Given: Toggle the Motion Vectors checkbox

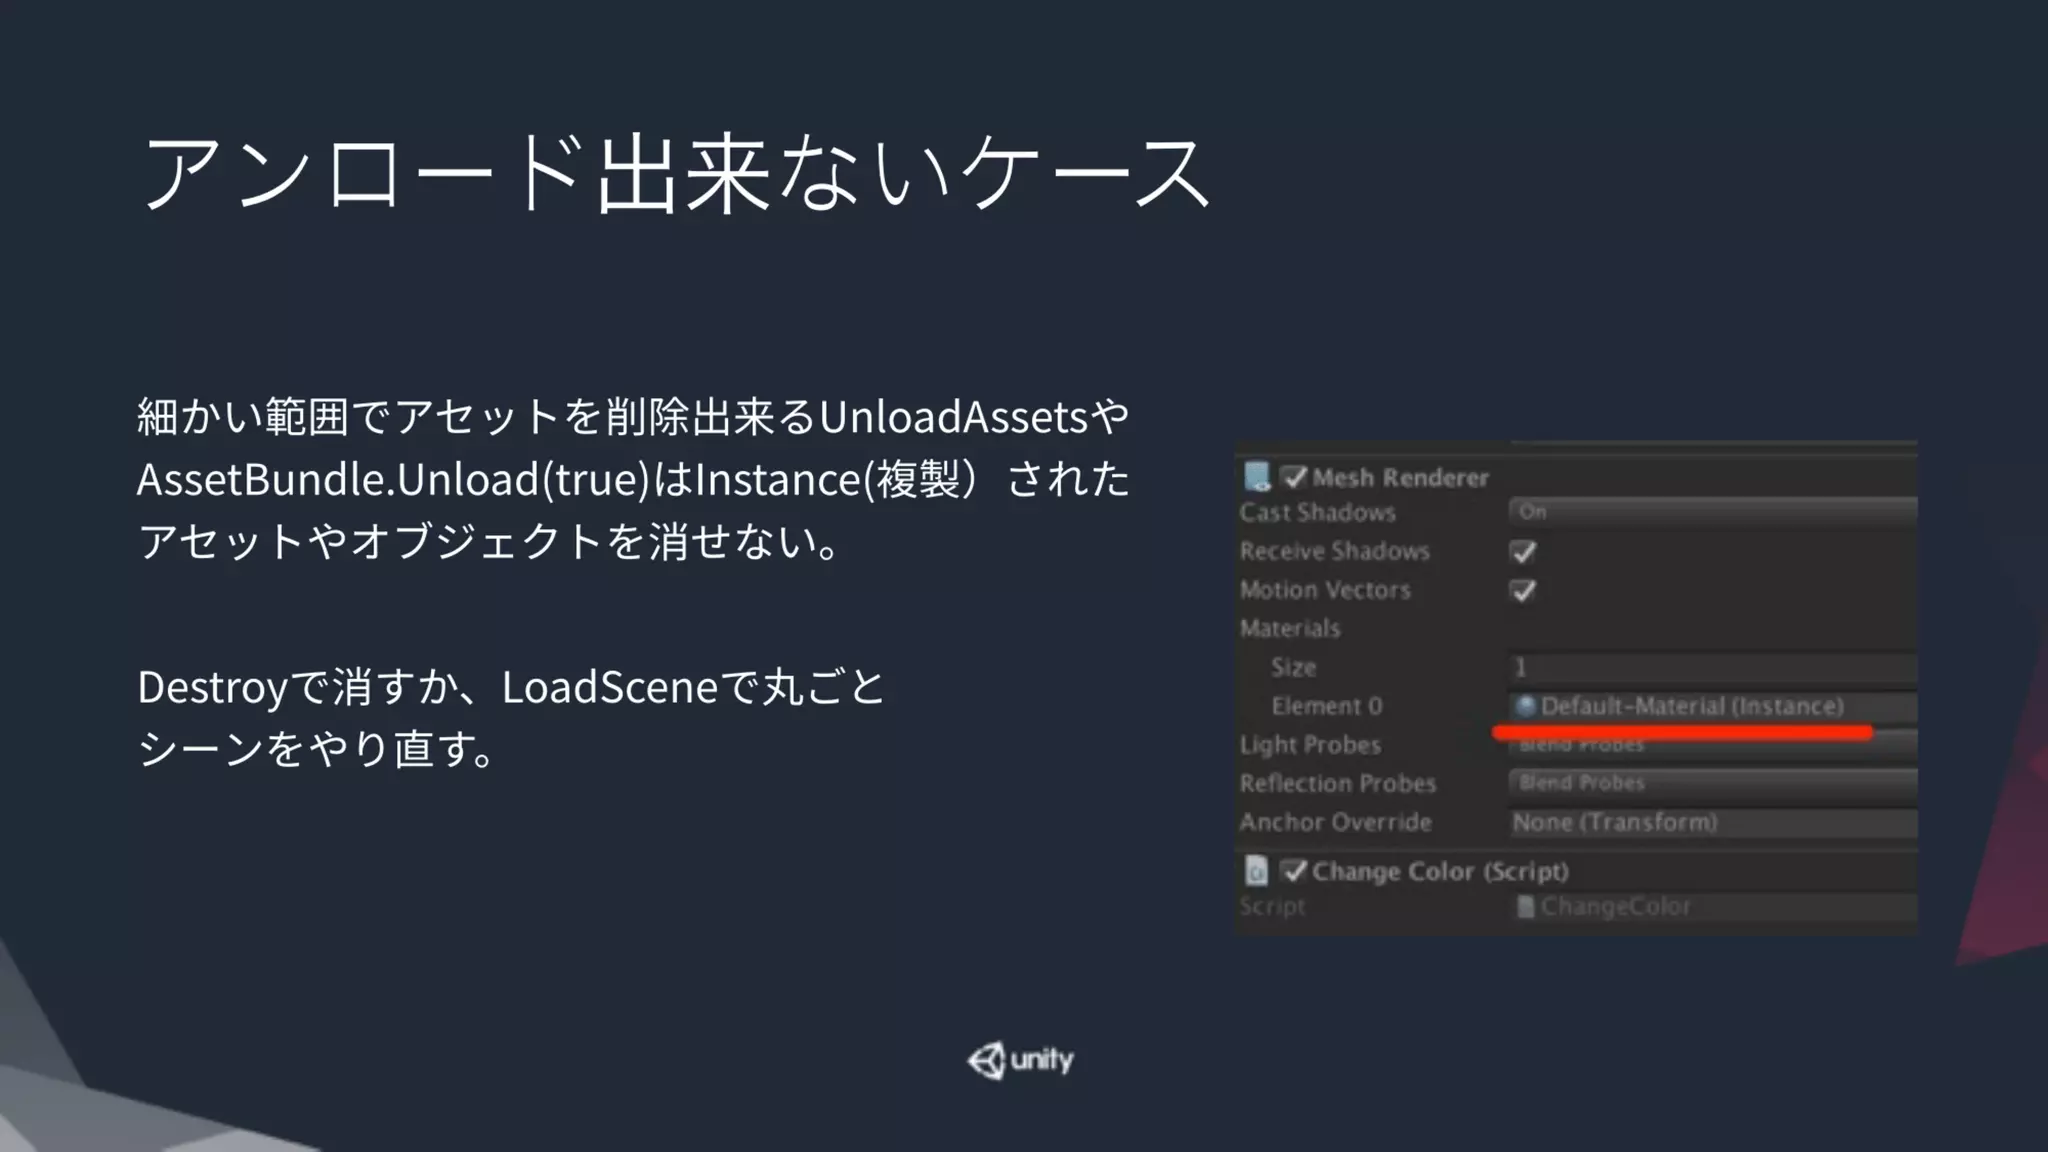Looking at the screenshot, I should click(x=1523, y=590).
